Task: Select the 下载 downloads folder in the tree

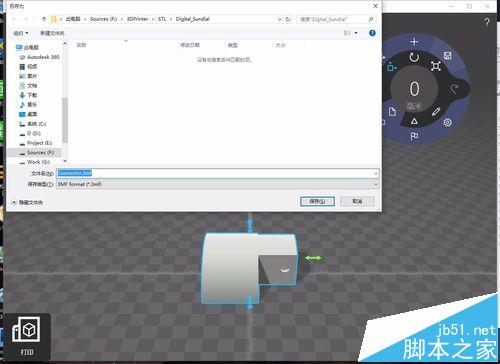Action: (28, 95)
